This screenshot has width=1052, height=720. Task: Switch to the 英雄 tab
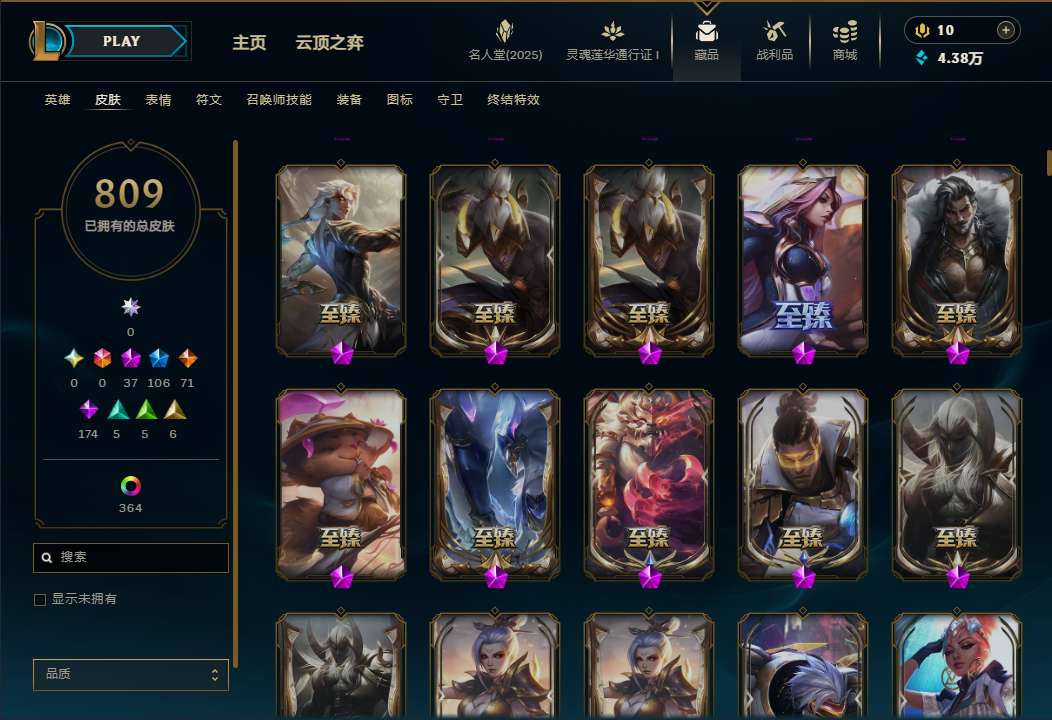(58, 100)
